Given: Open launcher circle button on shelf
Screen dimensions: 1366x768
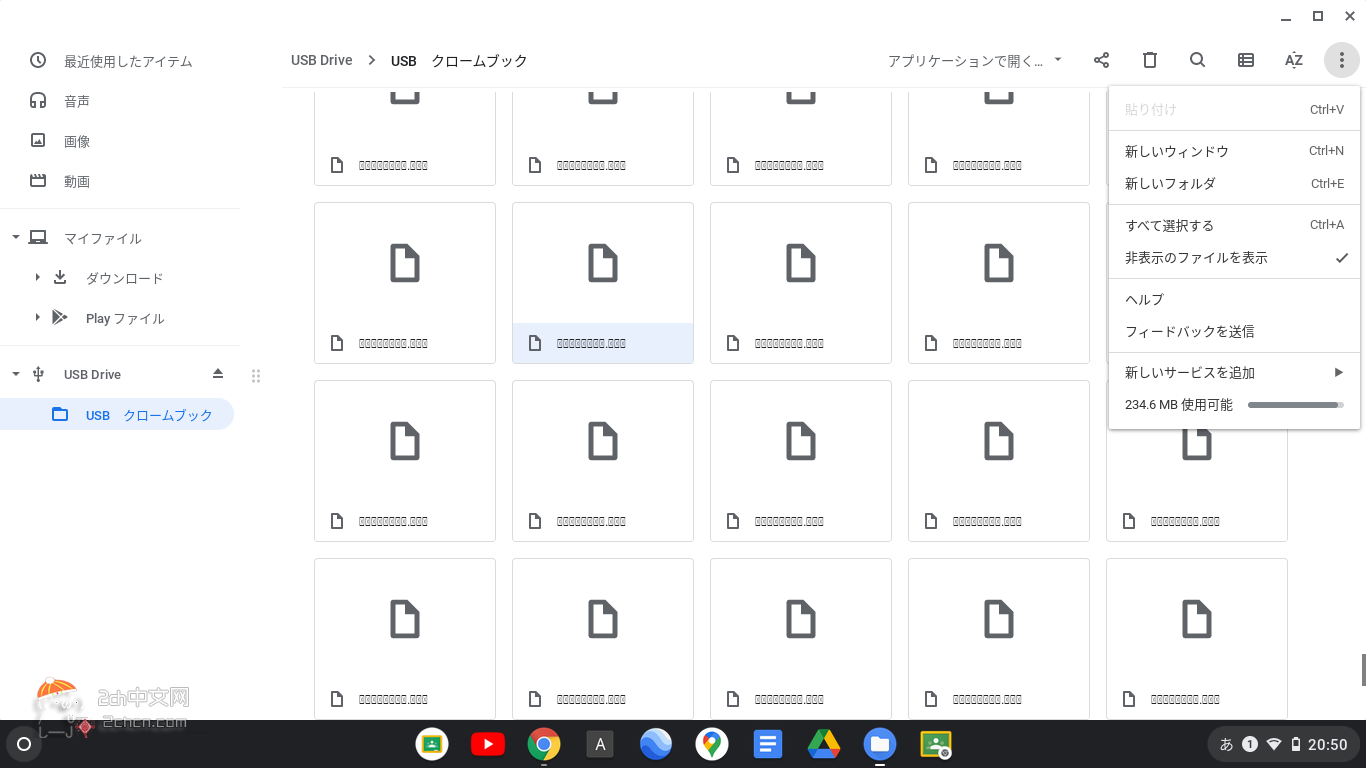Looking at the screenshot, I should click(24, 744).
